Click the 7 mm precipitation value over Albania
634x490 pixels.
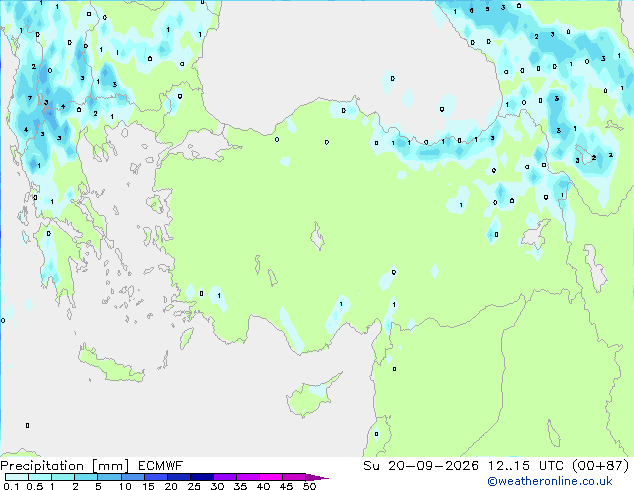pyautogui.click(x=30, y=98)
